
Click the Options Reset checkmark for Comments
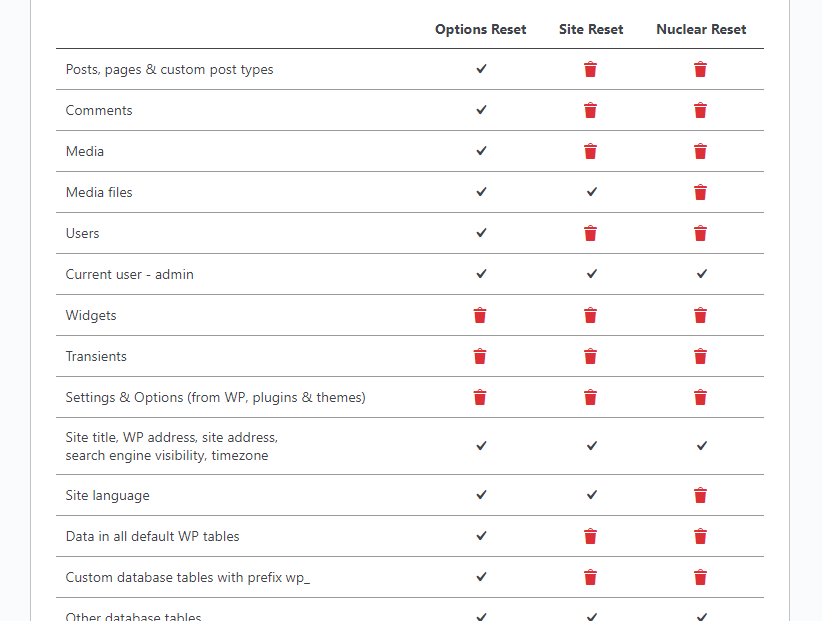pos(481,110)
